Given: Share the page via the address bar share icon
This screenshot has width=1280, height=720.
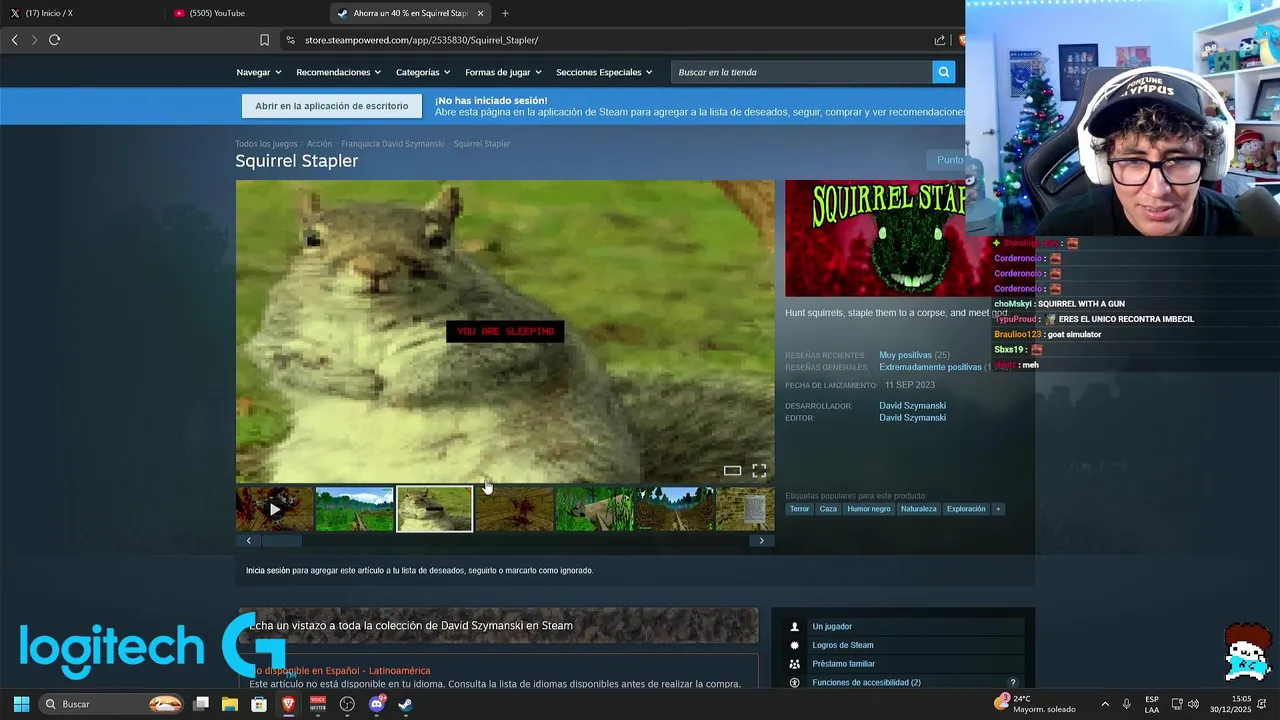Looking at the screenshot, I should pyautogui.click(x=940, y=40).
